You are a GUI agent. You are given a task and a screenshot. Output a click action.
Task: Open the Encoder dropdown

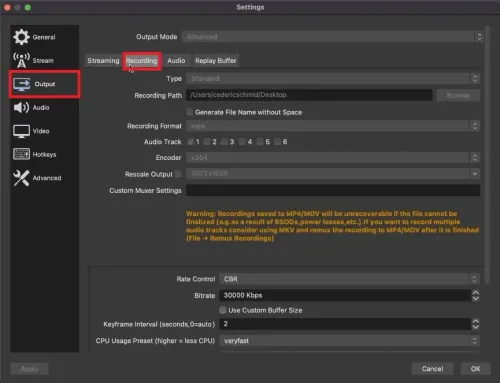point(333,157)
